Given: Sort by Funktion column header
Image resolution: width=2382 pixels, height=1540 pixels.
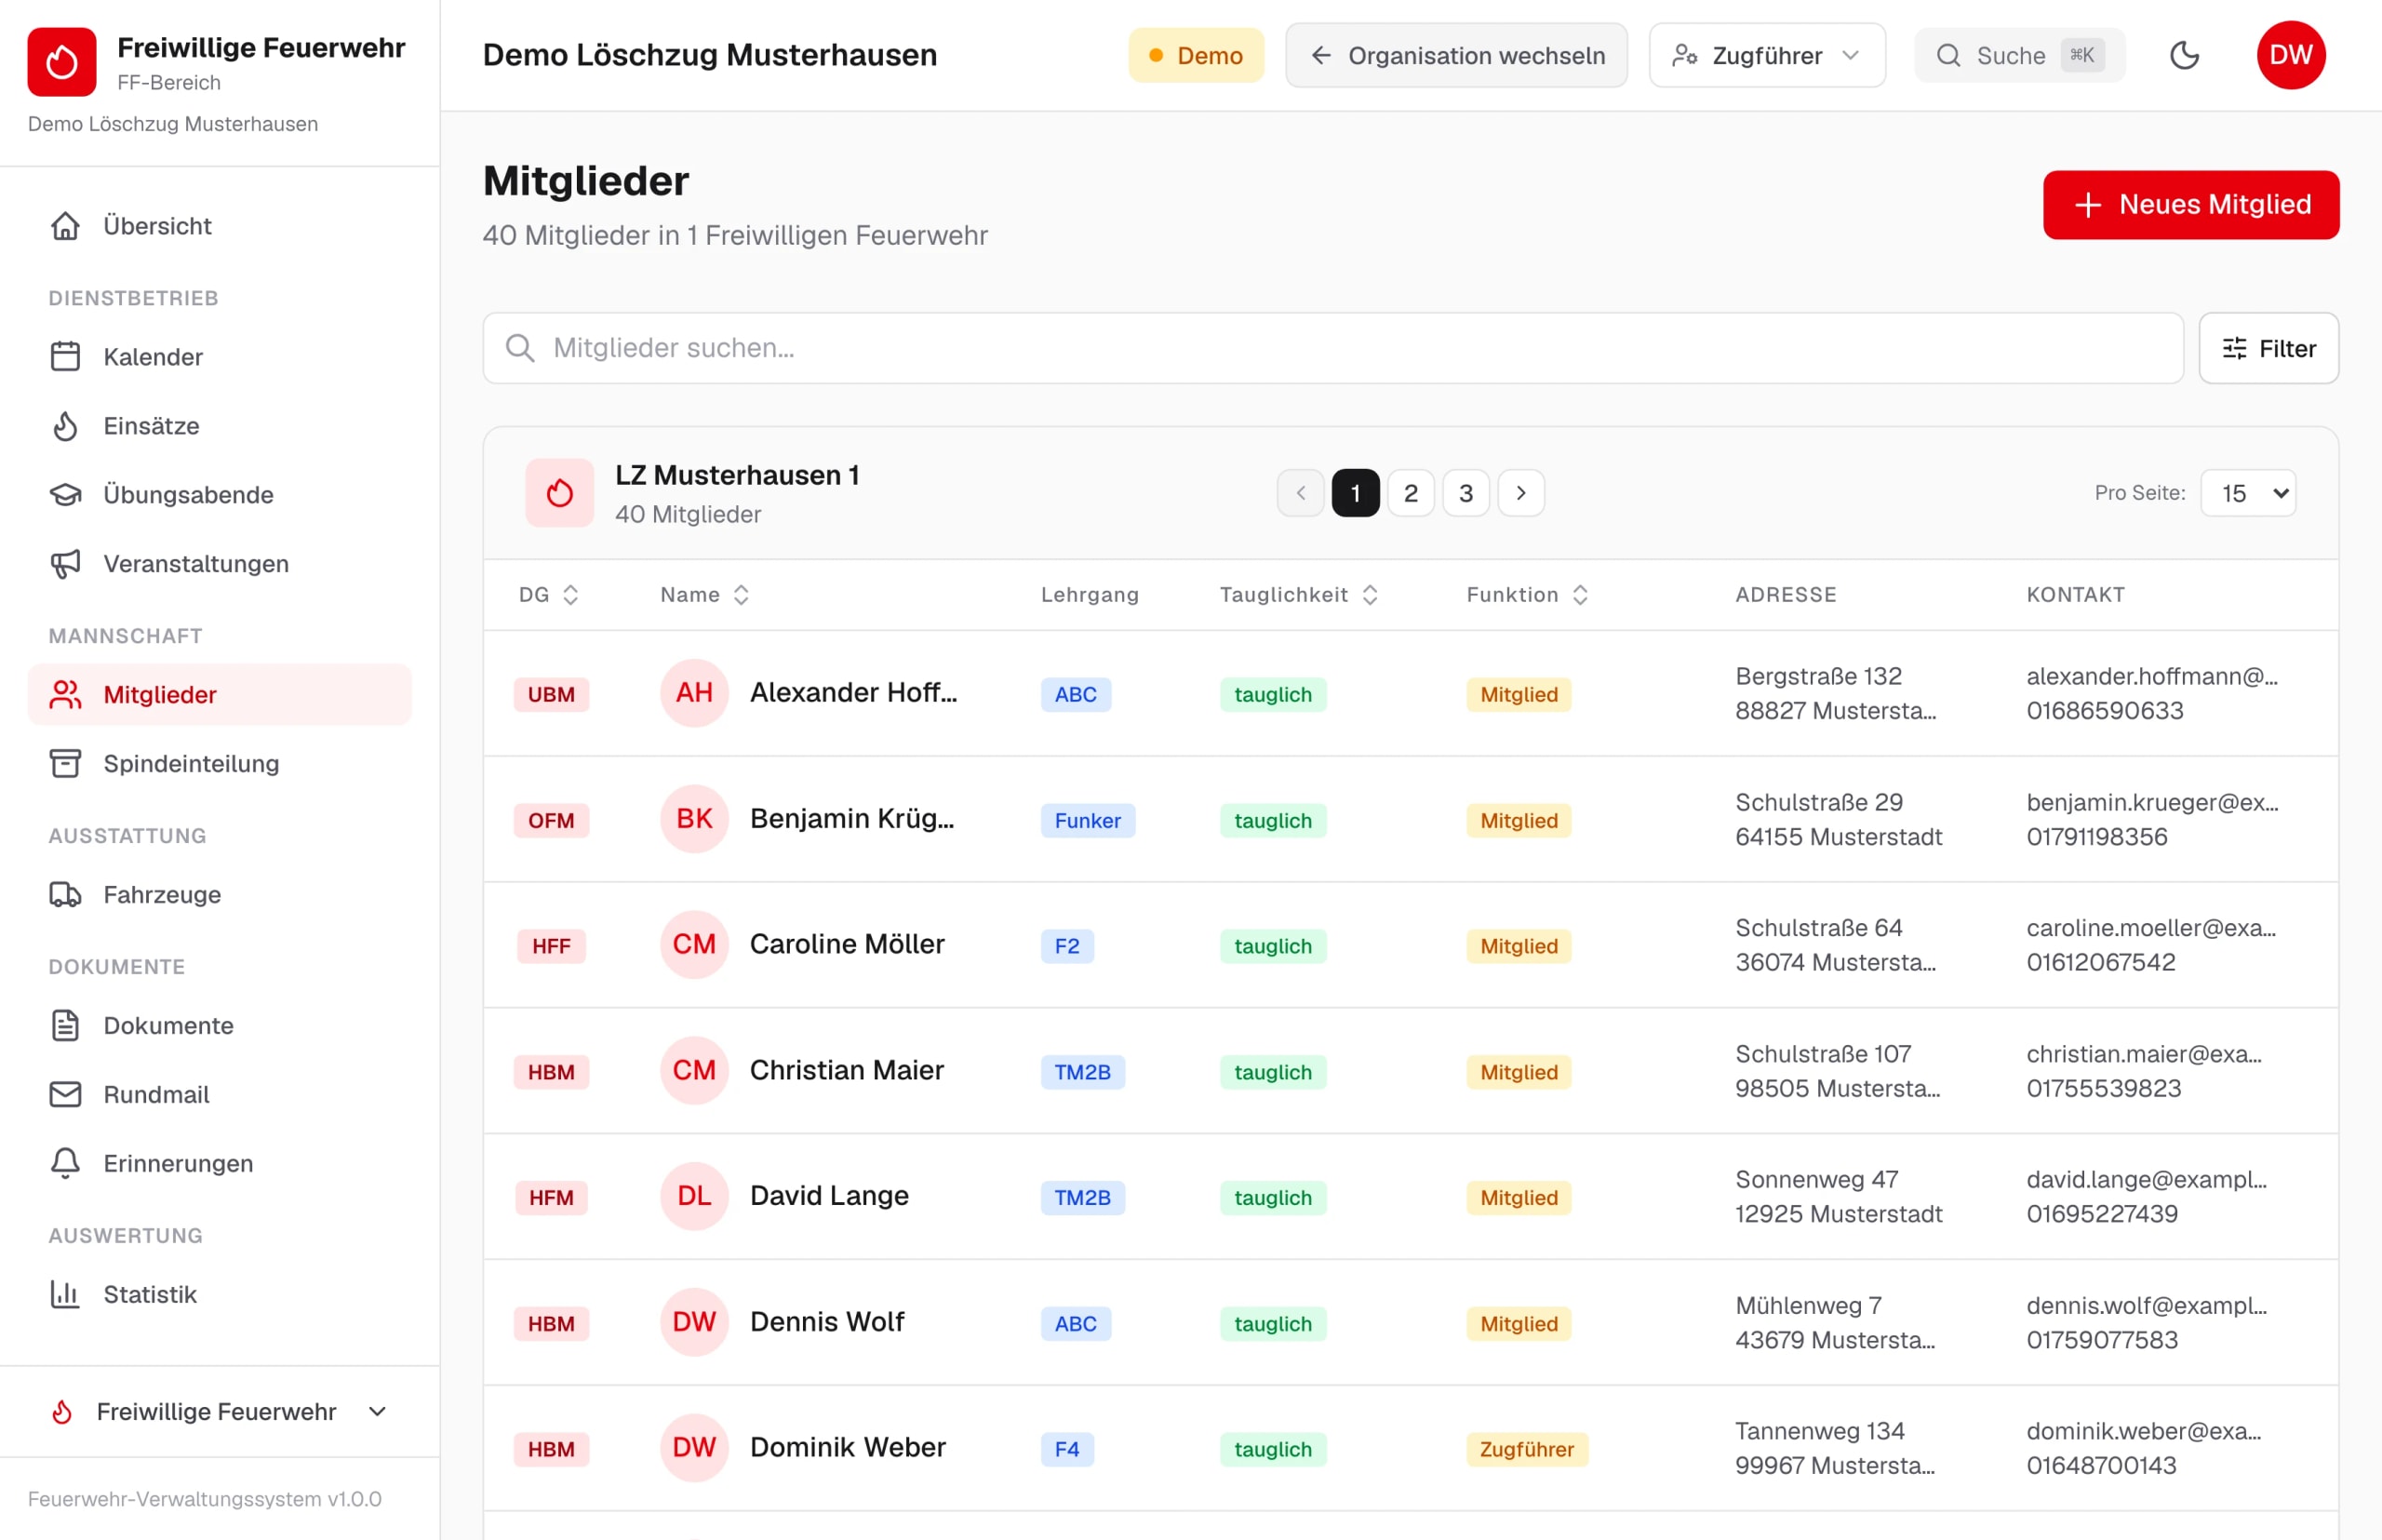Looking at the screenshot, I should [1527, 595].
